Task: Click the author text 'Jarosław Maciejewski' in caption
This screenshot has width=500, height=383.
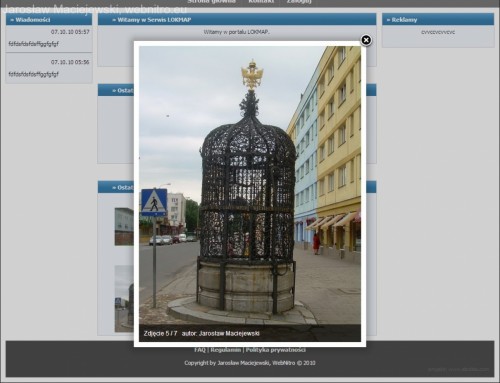Action: [x=229, y=333]
